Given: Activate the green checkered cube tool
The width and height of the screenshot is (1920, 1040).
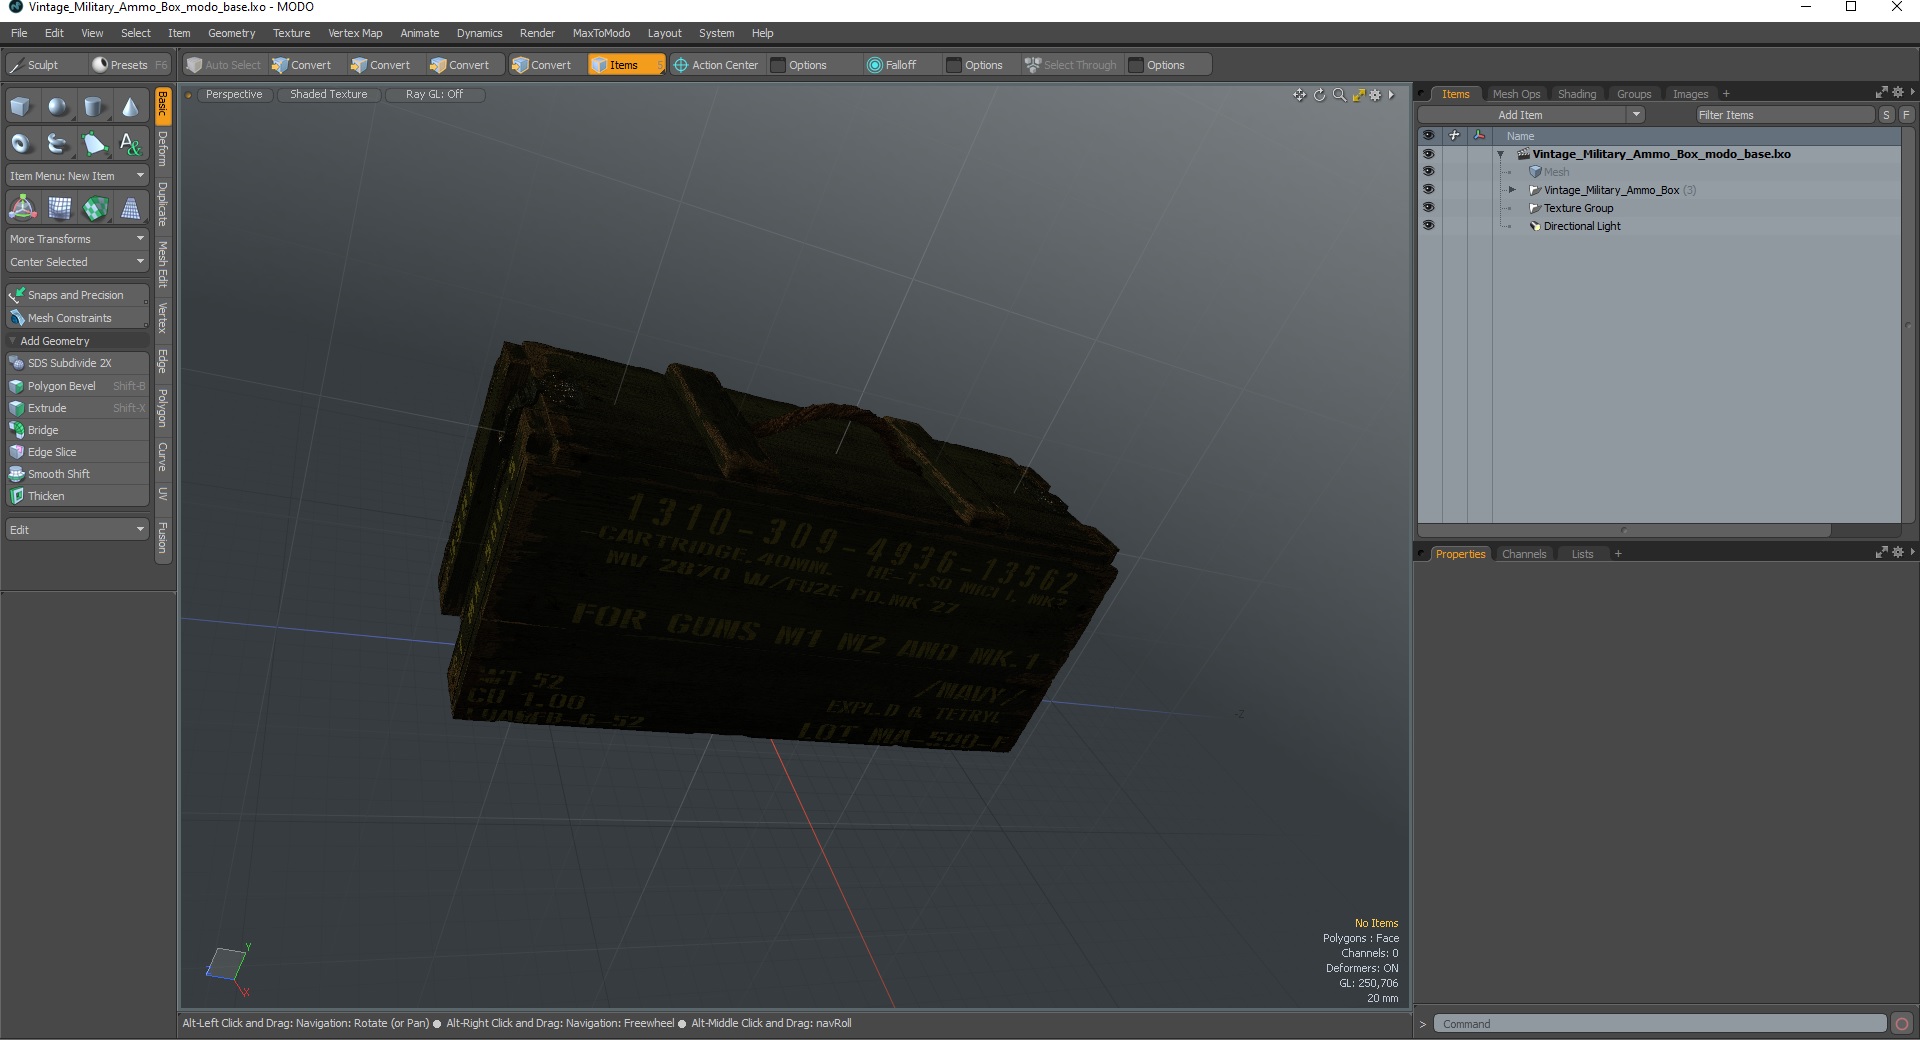Looking at the screenshot, I should (95, 208).
